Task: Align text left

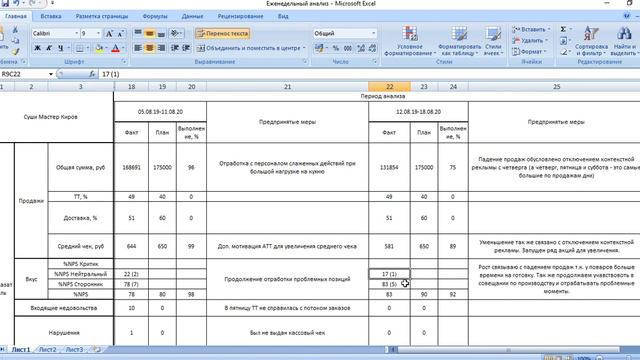Action: [138, 48]
